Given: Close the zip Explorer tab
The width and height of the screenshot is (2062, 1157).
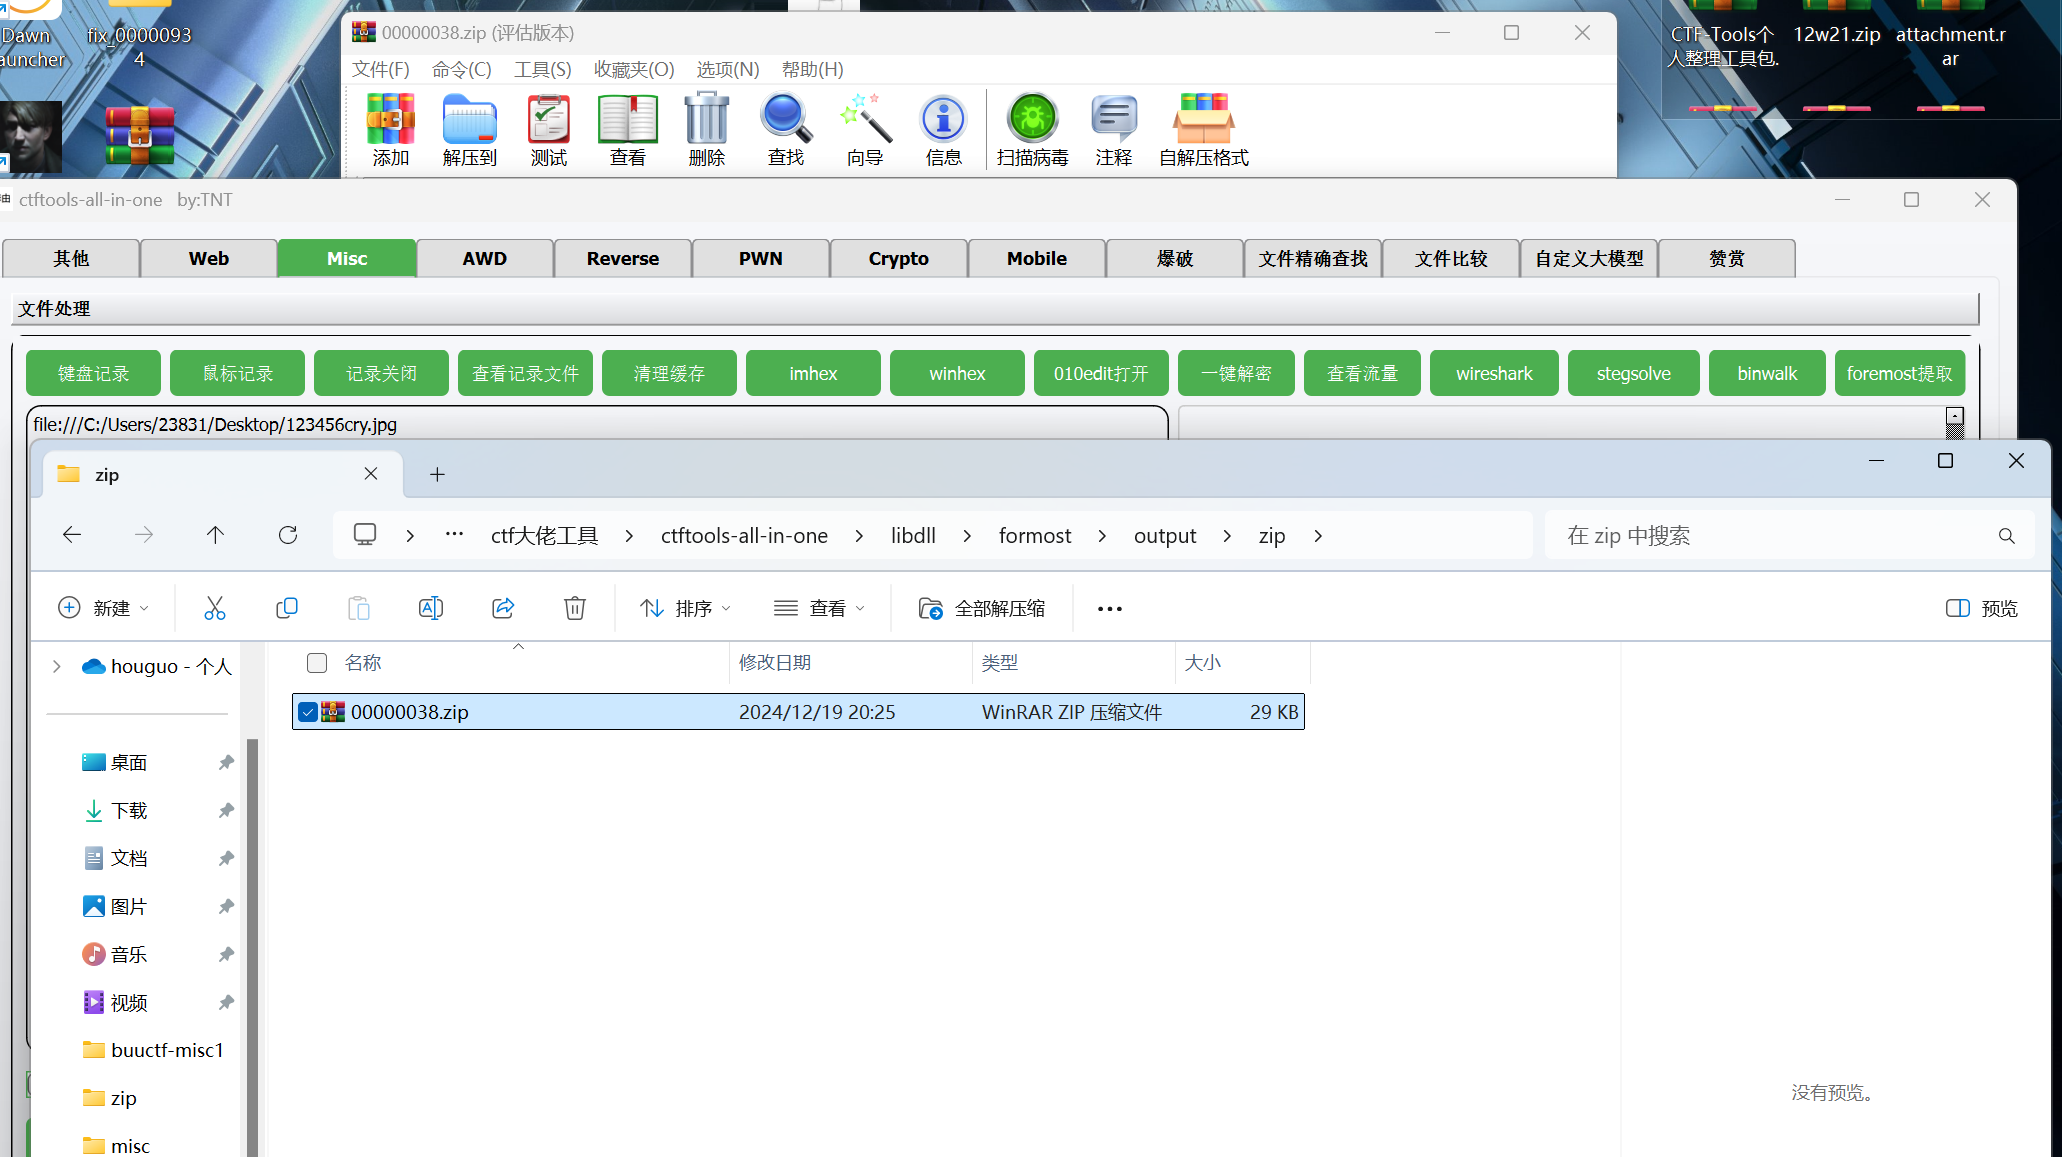Looking at the screenshot, I should [x=371, y=474].
